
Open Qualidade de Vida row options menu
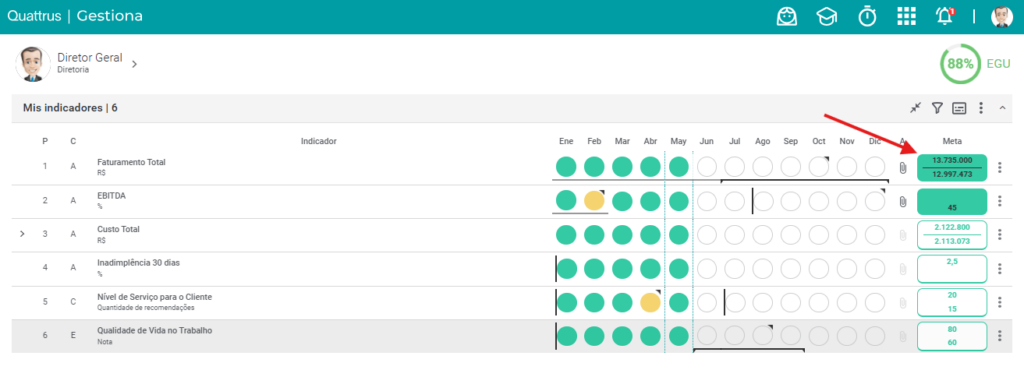[x=999, y=336]
